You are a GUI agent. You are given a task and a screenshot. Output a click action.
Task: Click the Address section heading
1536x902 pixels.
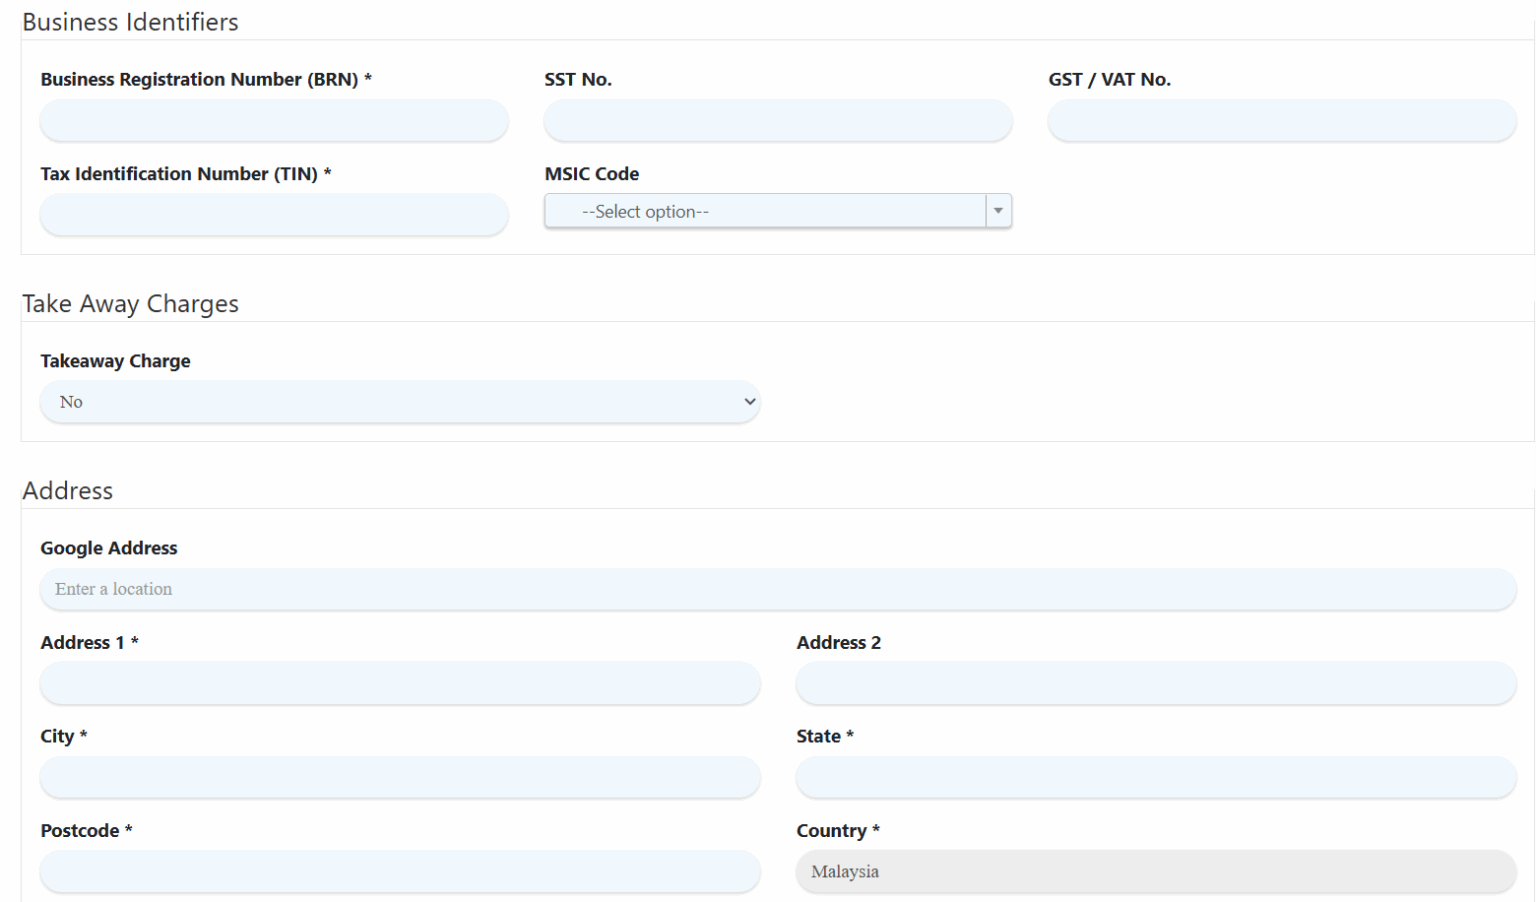tap(68, 491)
